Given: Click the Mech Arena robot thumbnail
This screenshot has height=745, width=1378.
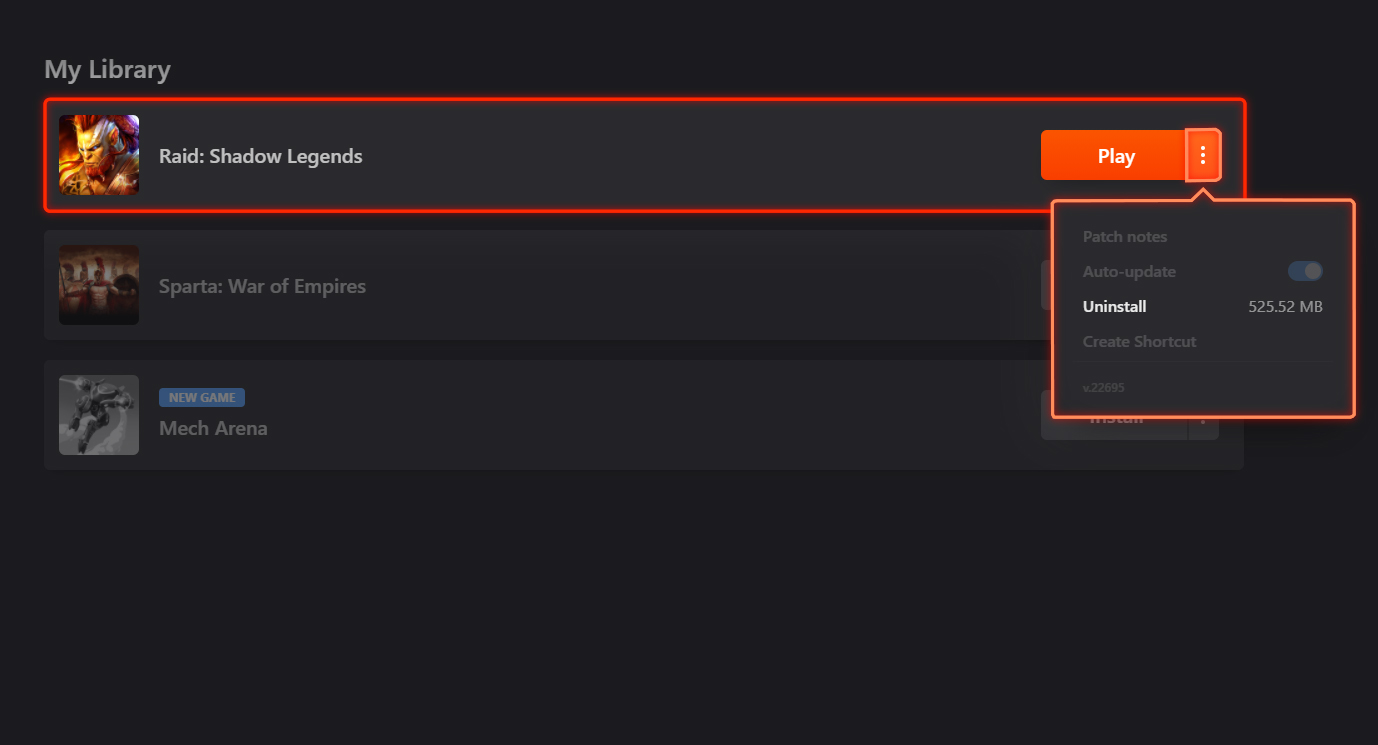Looking at the screenshot, I should (x=99, y=415).
